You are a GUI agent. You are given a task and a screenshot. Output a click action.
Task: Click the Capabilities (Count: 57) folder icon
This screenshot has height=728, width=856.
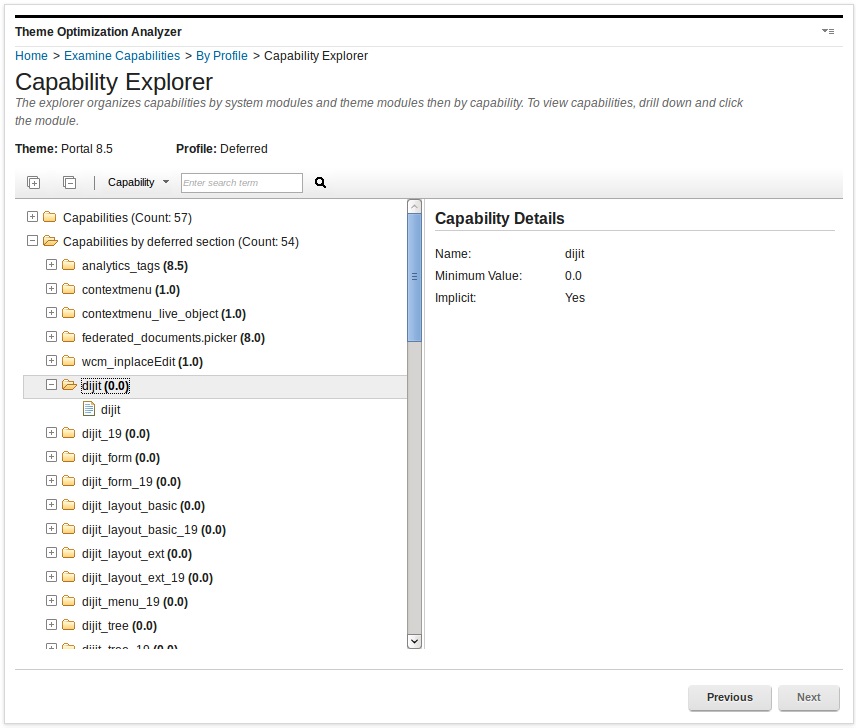click(50, 217)
